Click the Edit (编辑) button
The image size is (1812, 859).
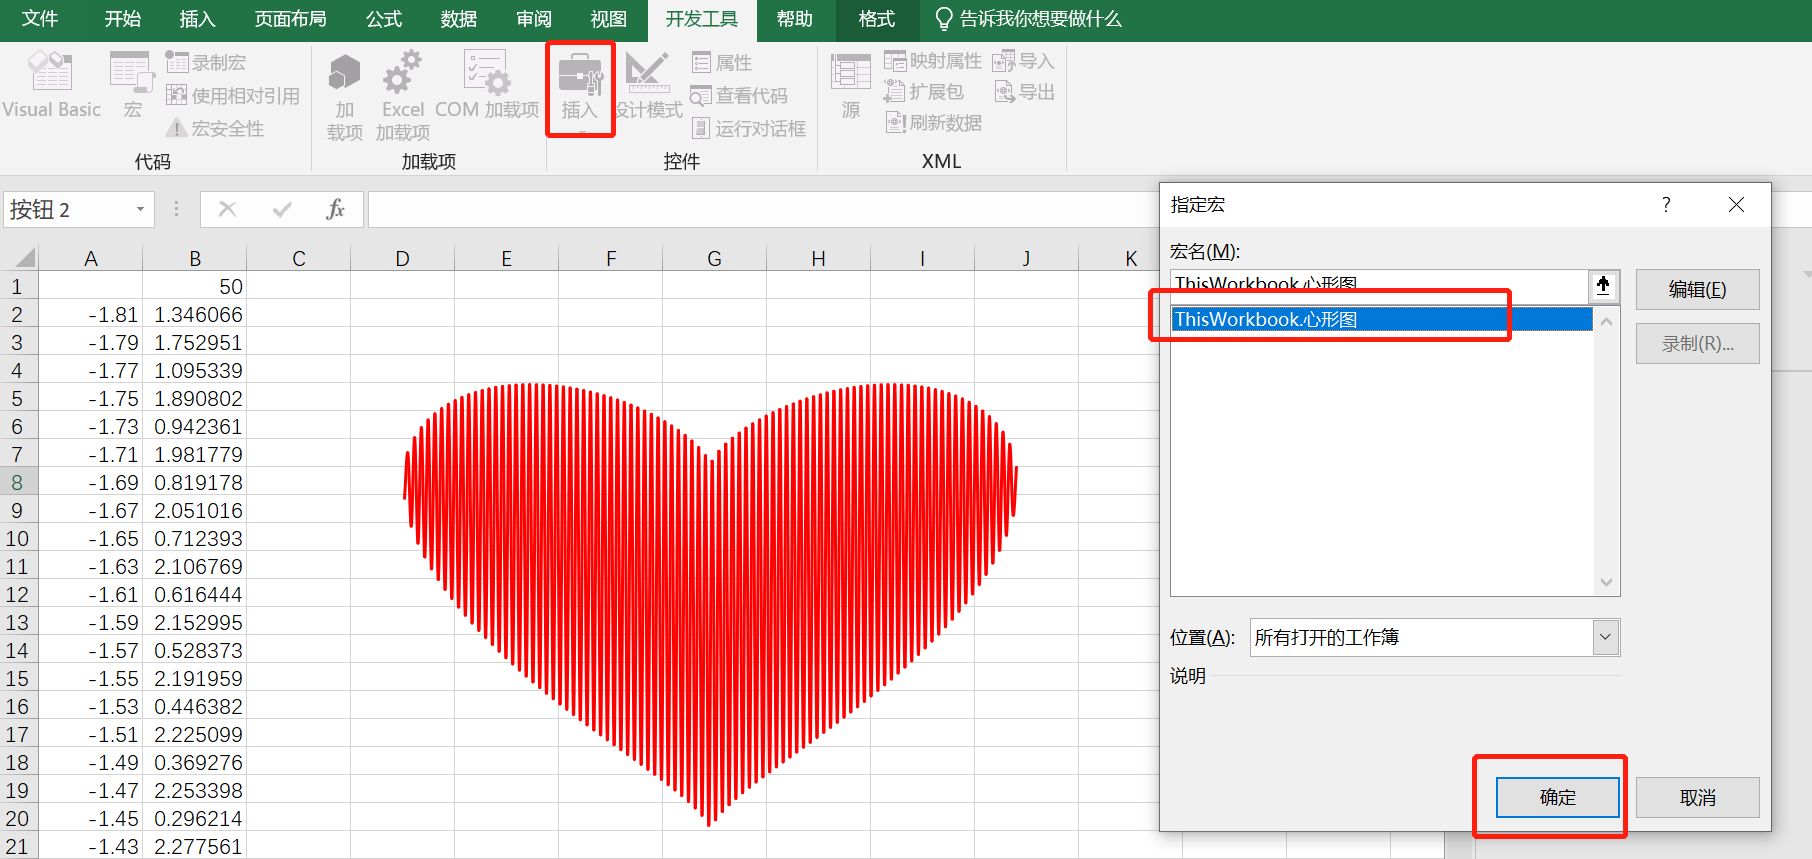click(x=1697, y=289)
